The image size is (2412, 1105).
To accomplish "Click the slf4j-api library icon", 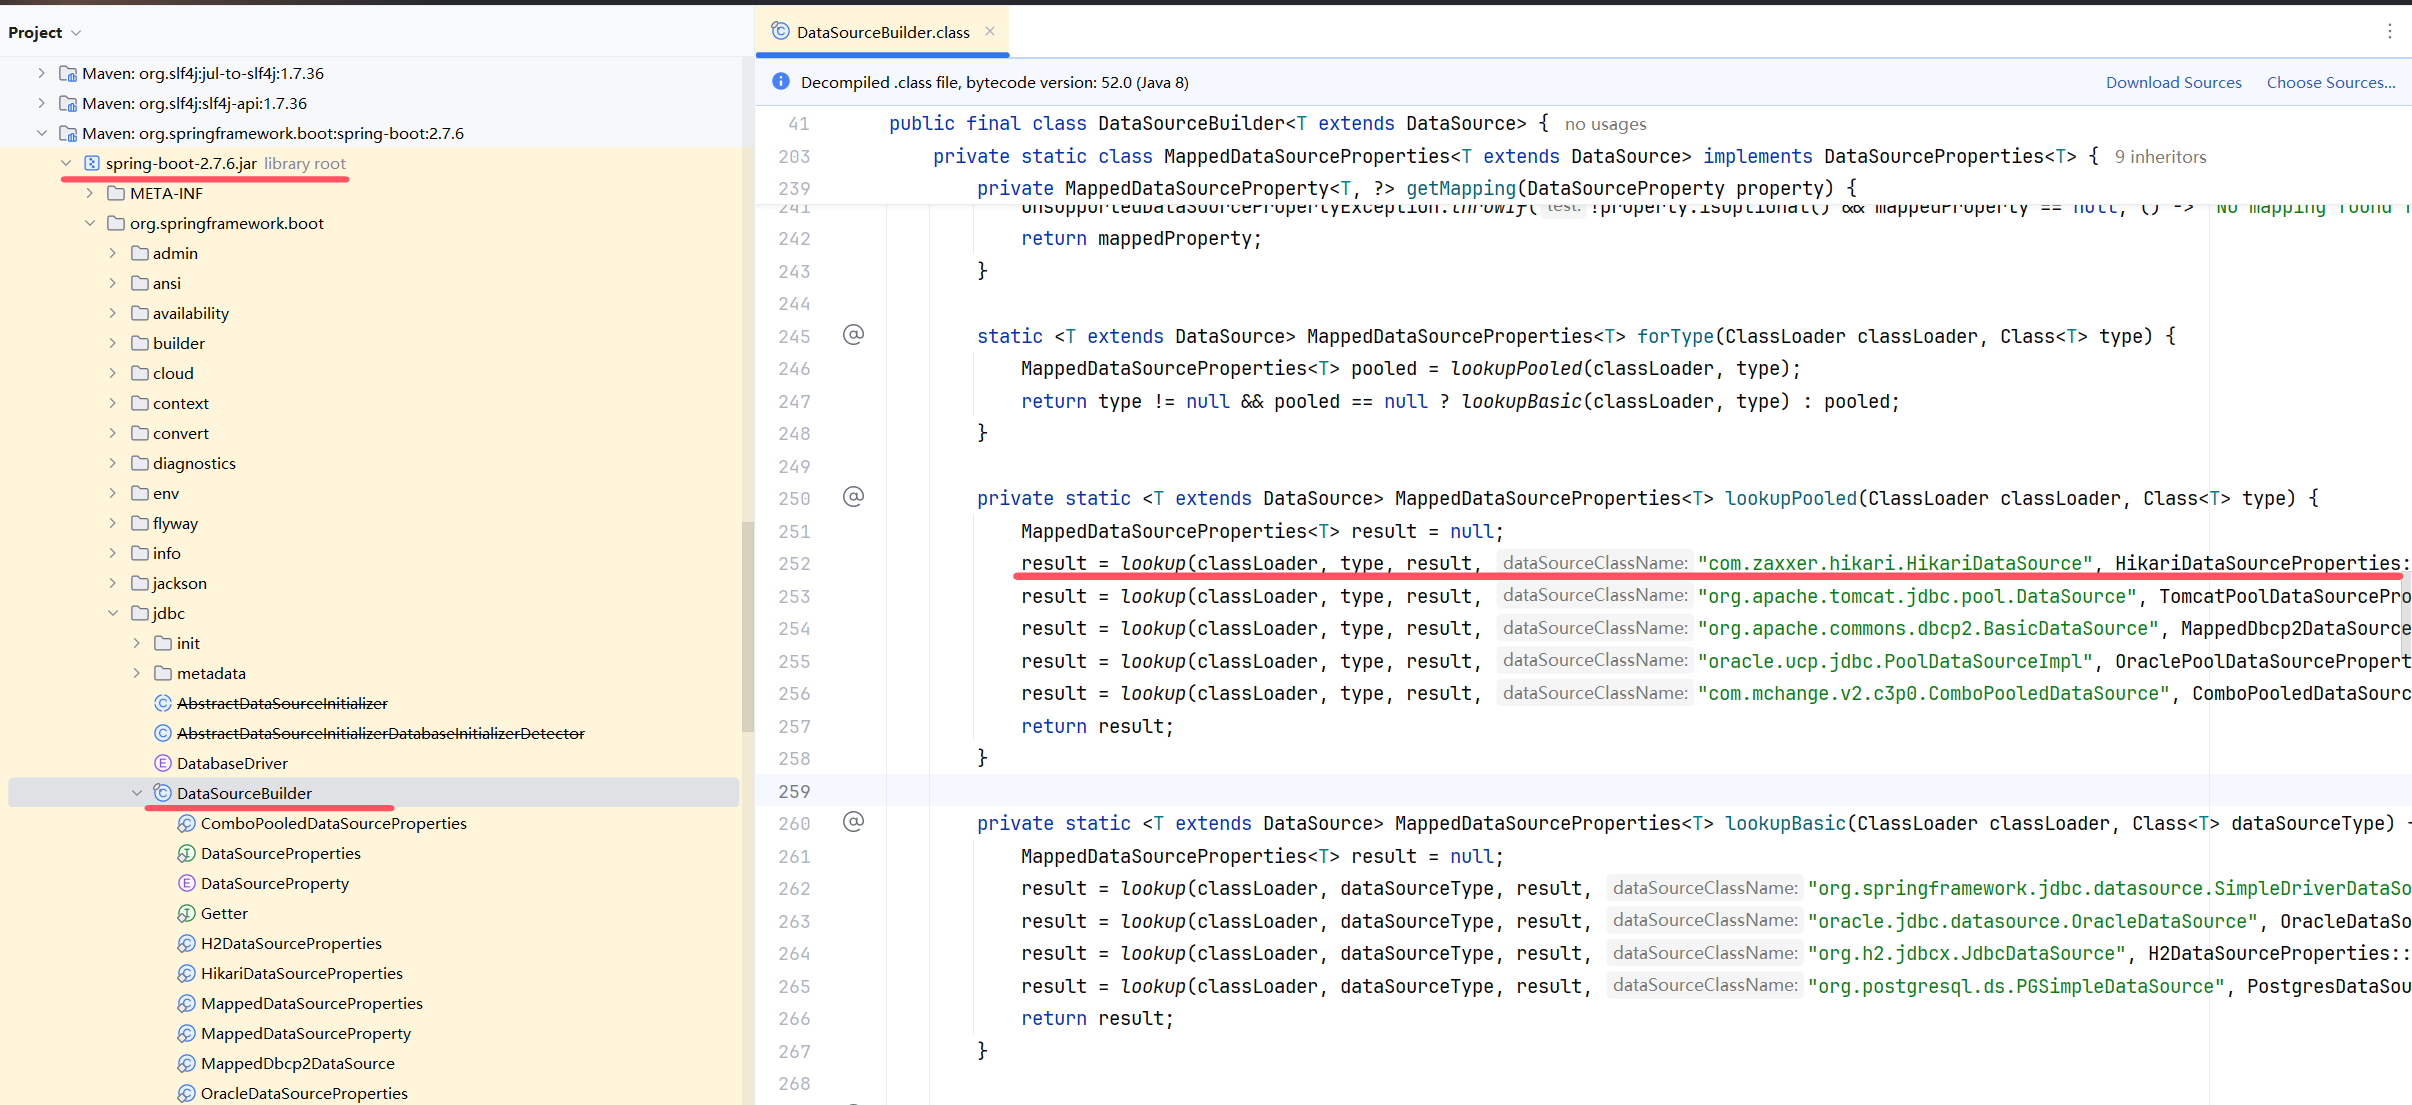I will pyautogui.click(x=68, y=103).
